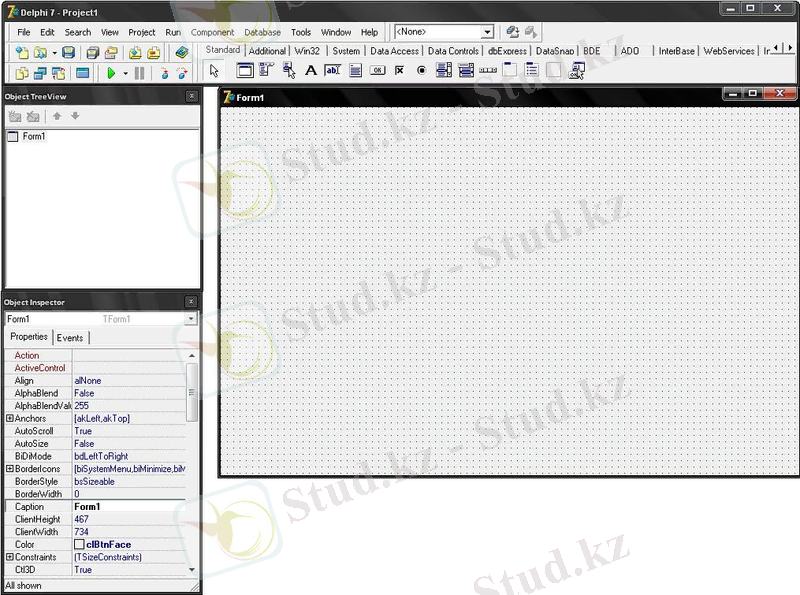Image resolution: width=800 pixels, height=595 pixels.
Task: Open the ADO palette tab
Action: [x=630, y=51]
